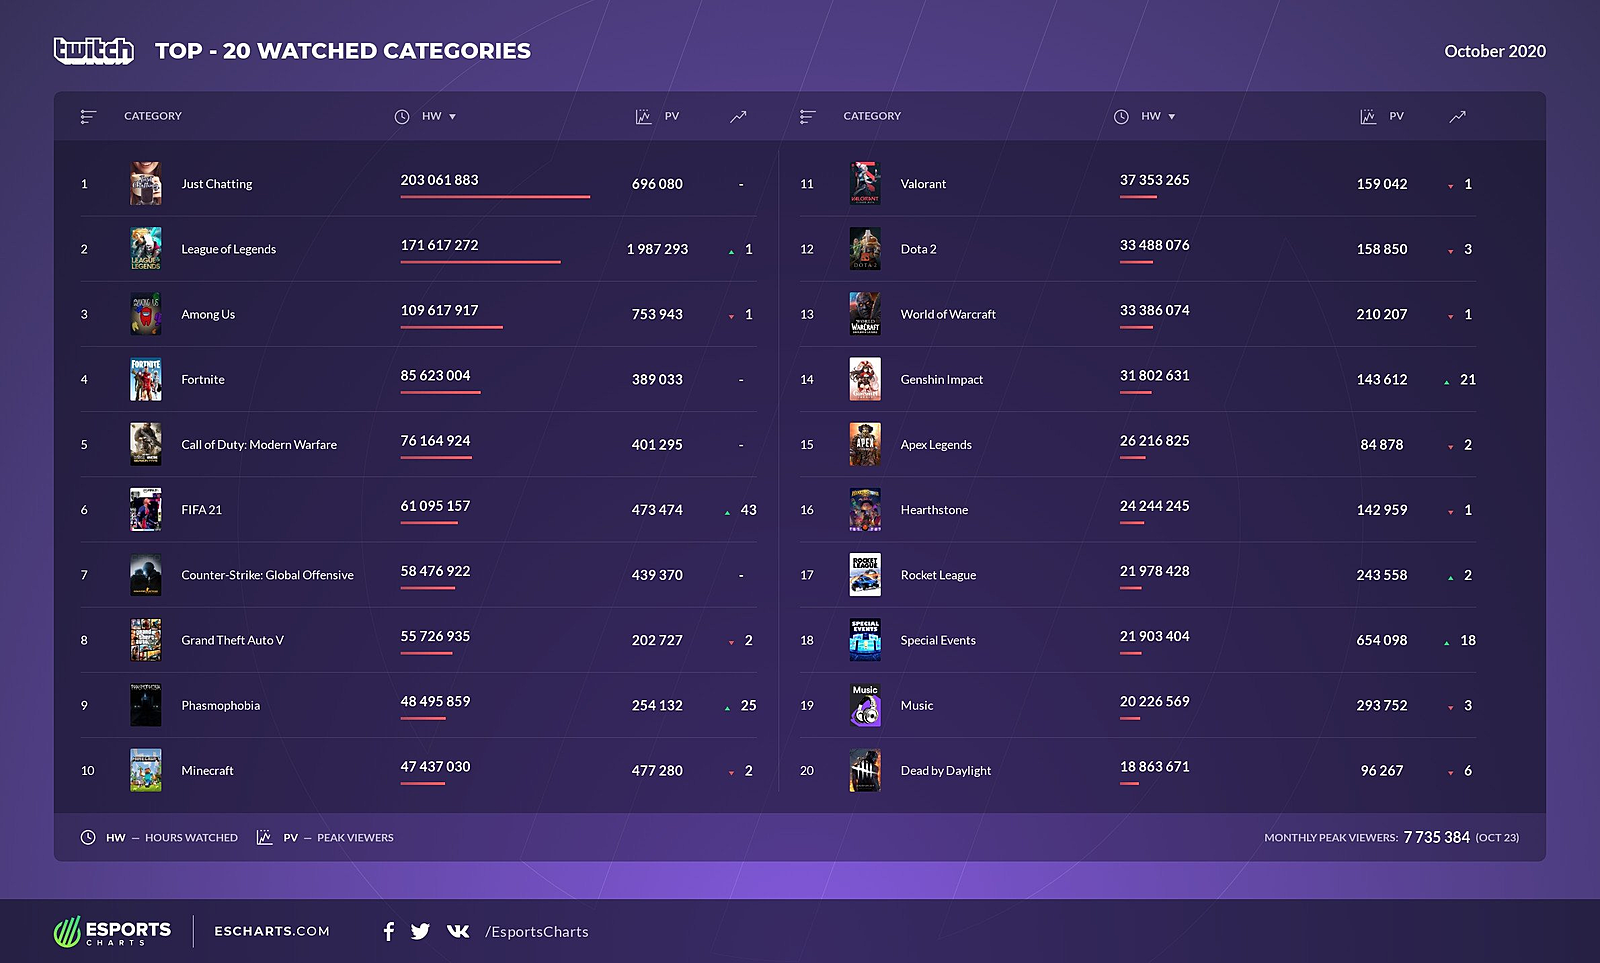Click the legend clock icon beside Hours Watched
This screenshot has width=1600, height=963.
pos(88,837)
